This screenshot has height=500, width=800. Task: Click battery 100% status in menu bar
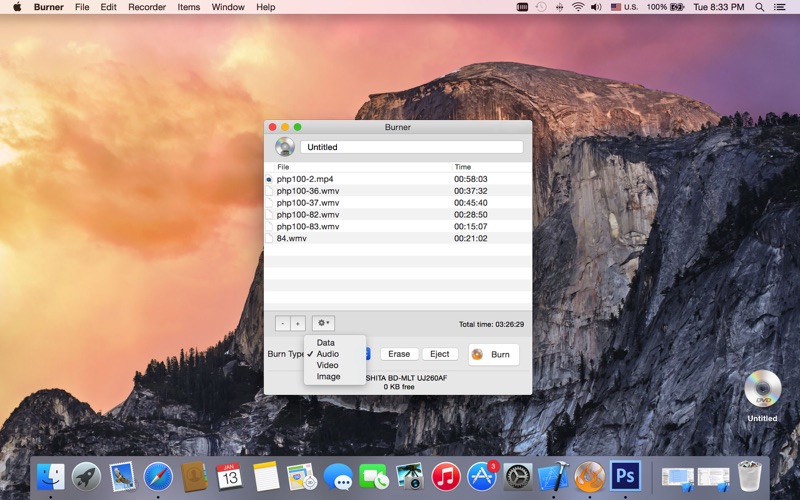(x=665, y=7)
